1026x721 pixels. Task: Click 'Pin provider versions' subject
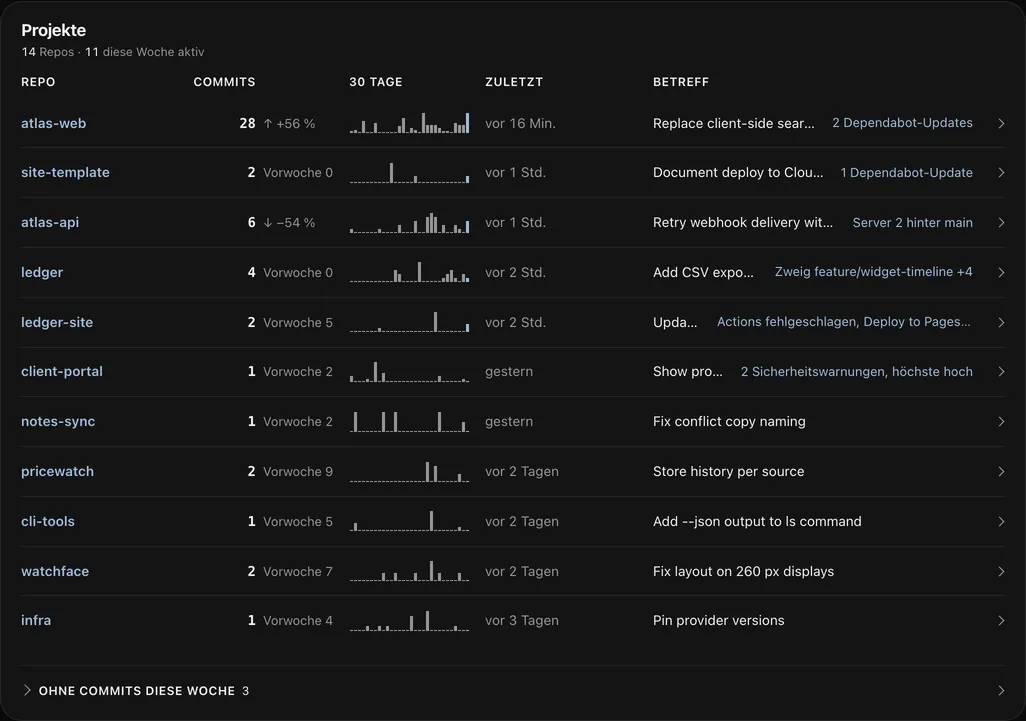click(718, 620)
